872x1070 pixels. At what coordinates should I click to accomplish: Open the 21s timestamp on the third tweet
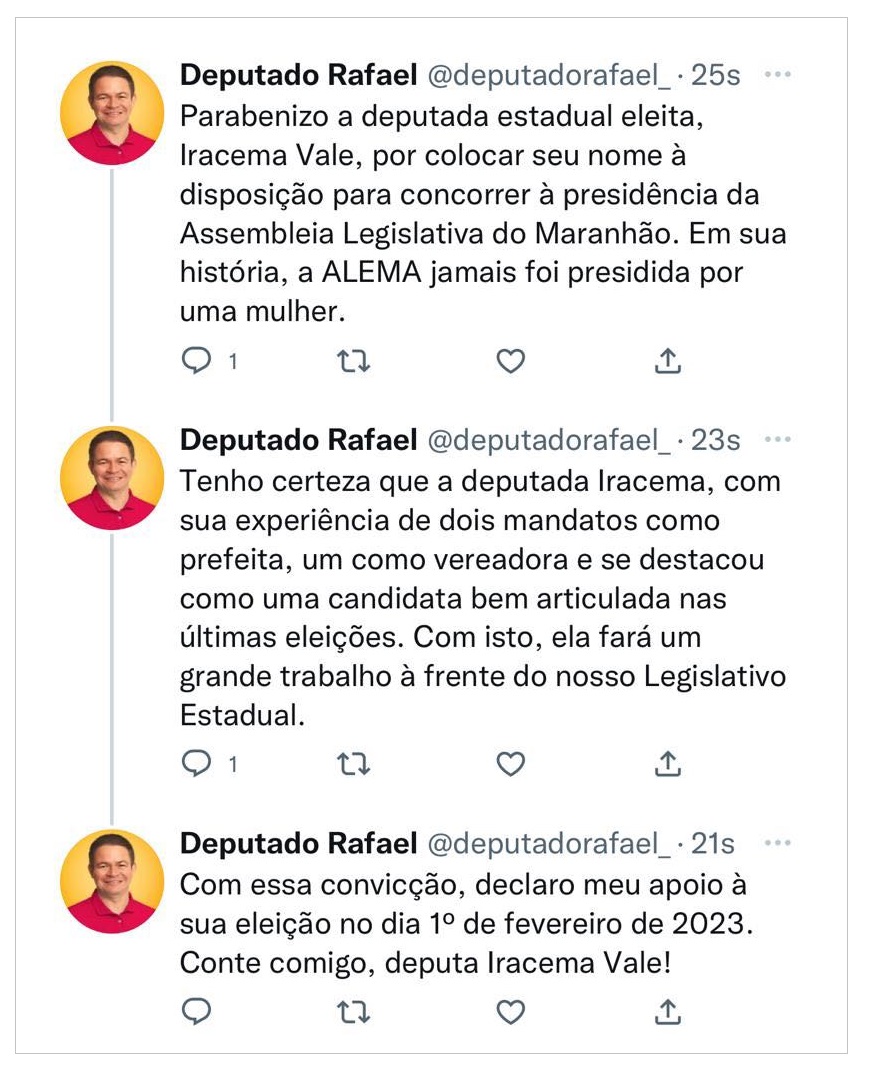pos(713,844)
